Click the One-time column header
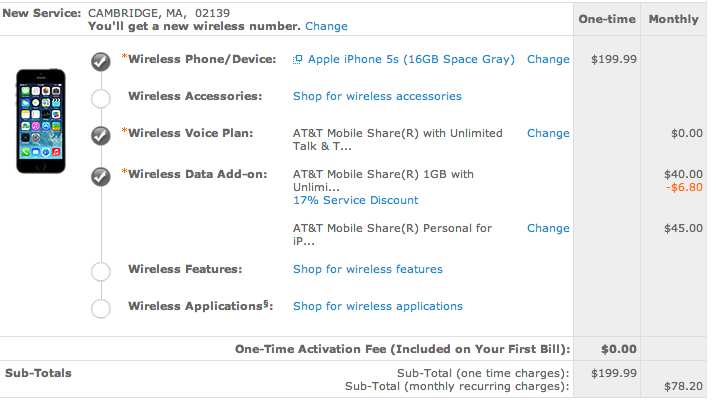The height and width of the screenshot is (400, 716). (607, 19)
